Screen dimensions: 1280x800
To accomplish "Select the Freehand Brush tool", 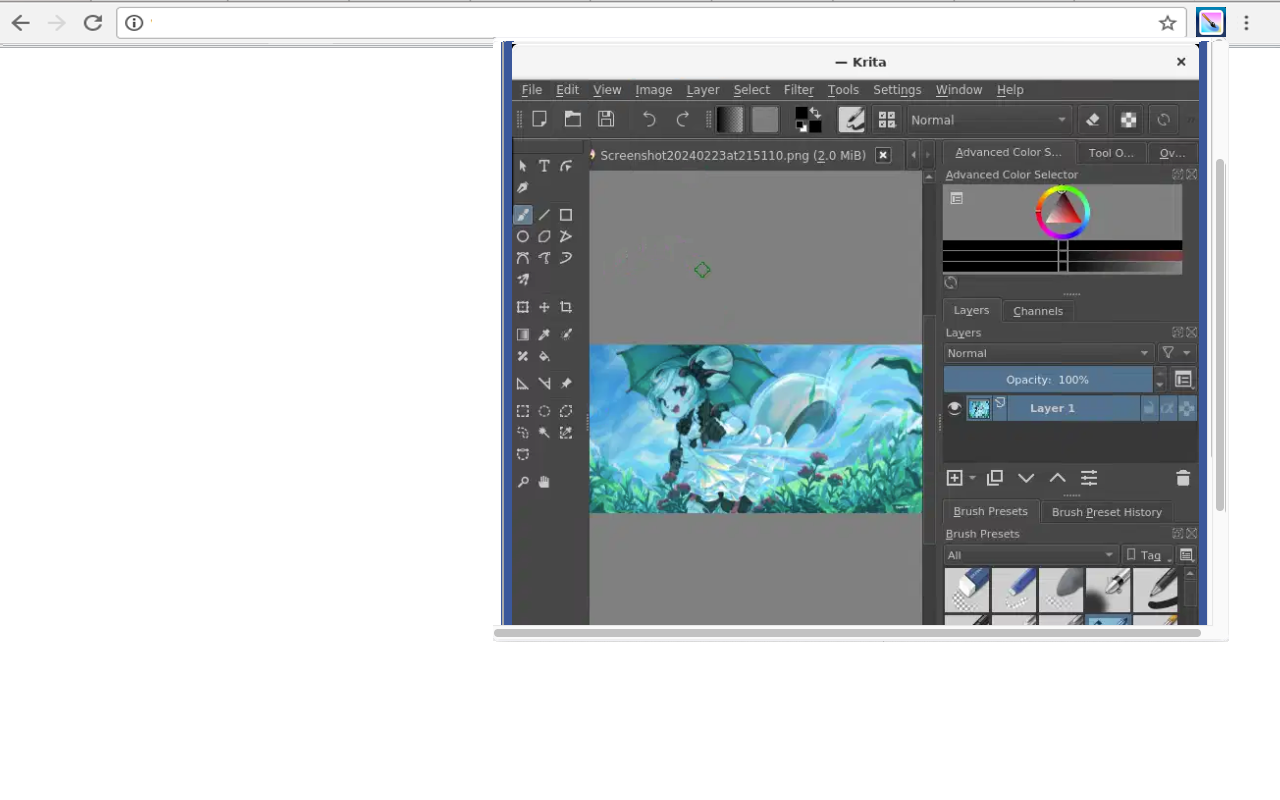I will (x=522, y=214).
